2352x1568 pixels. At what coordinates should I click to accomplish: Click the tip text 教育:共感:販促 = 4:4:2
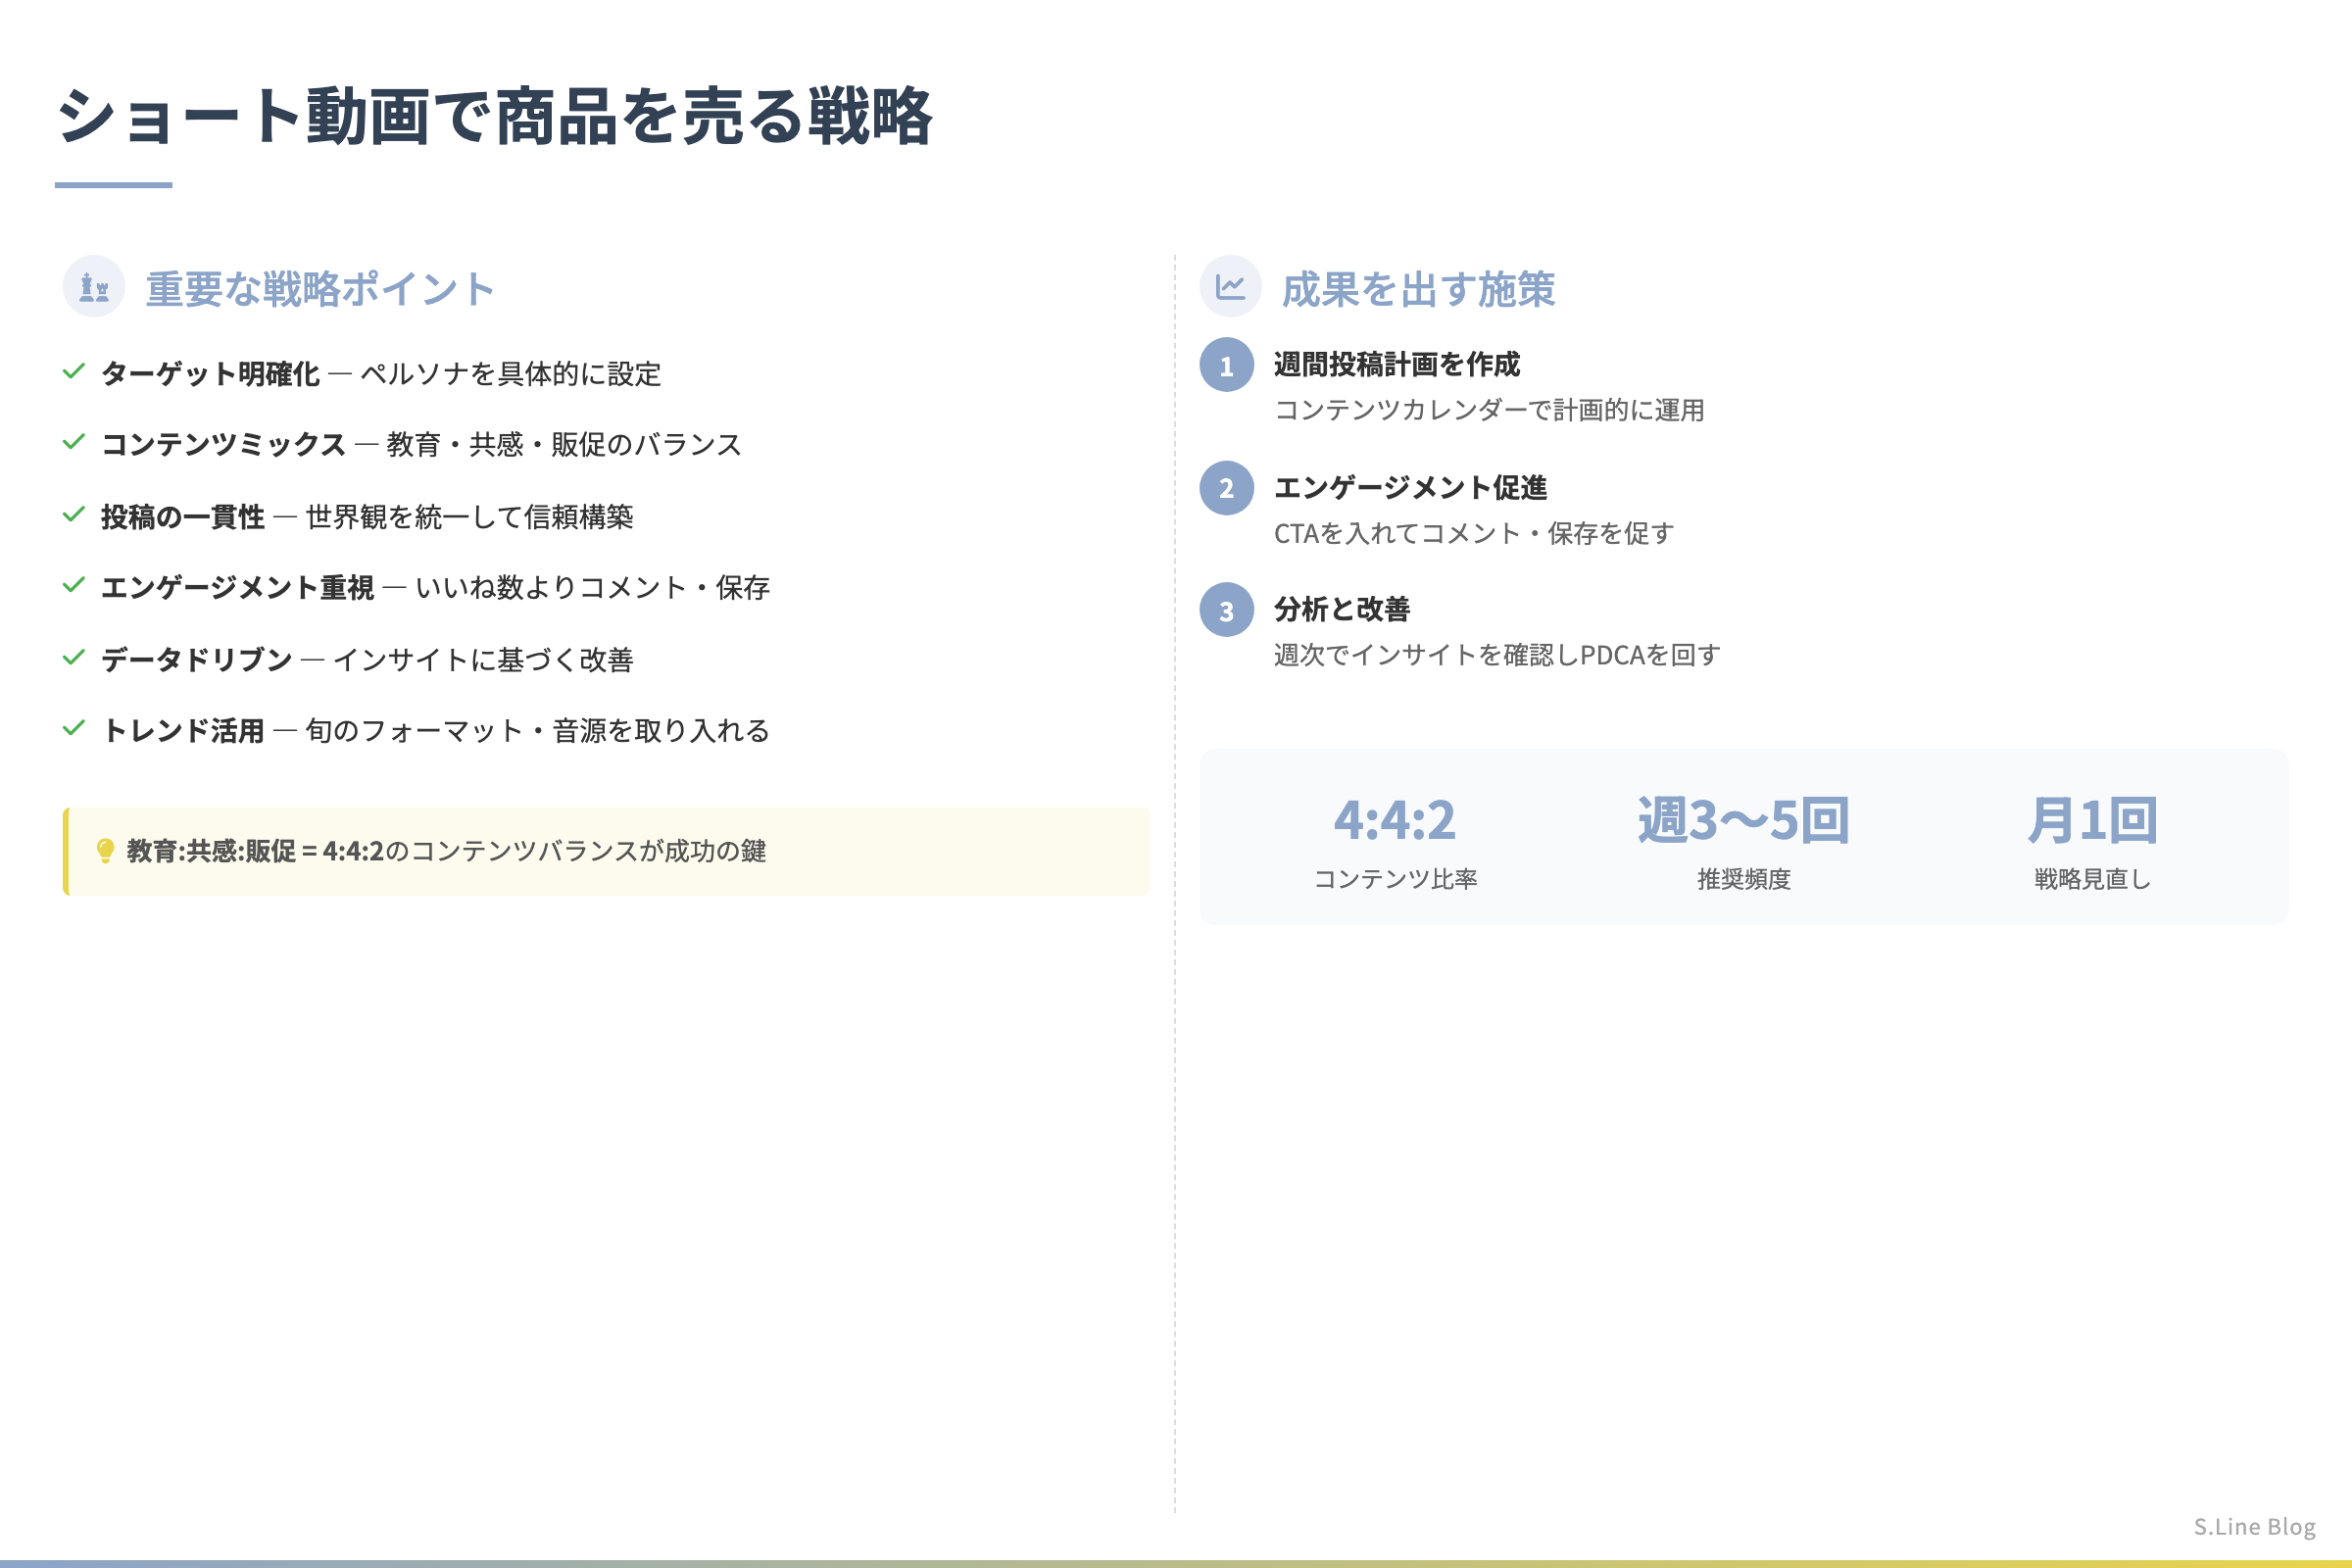(255, 851)
